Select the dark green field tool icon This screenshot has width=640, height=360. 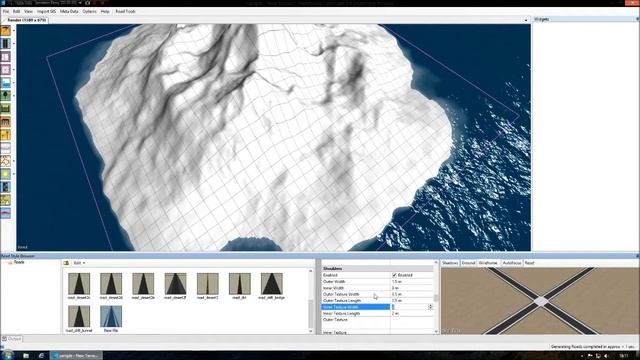click(5, 109)
